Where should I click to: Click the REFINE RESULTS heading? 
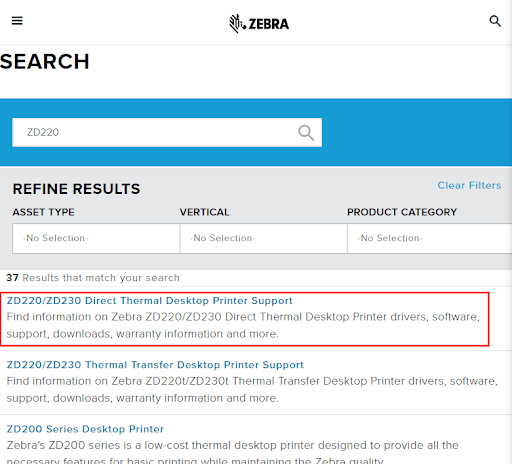[76, 189]
